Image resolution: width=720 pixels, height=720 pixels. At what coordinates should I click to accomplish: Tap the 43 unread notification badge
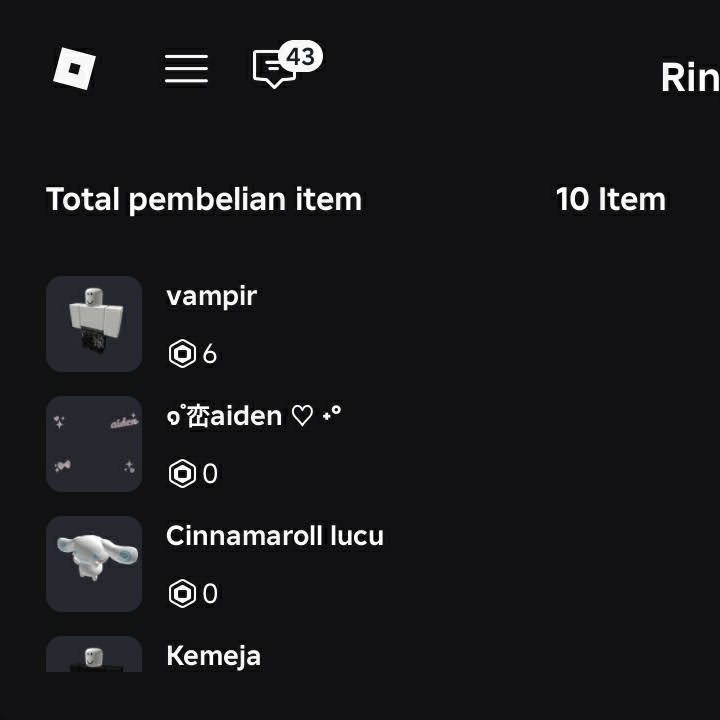coord(301,56)
